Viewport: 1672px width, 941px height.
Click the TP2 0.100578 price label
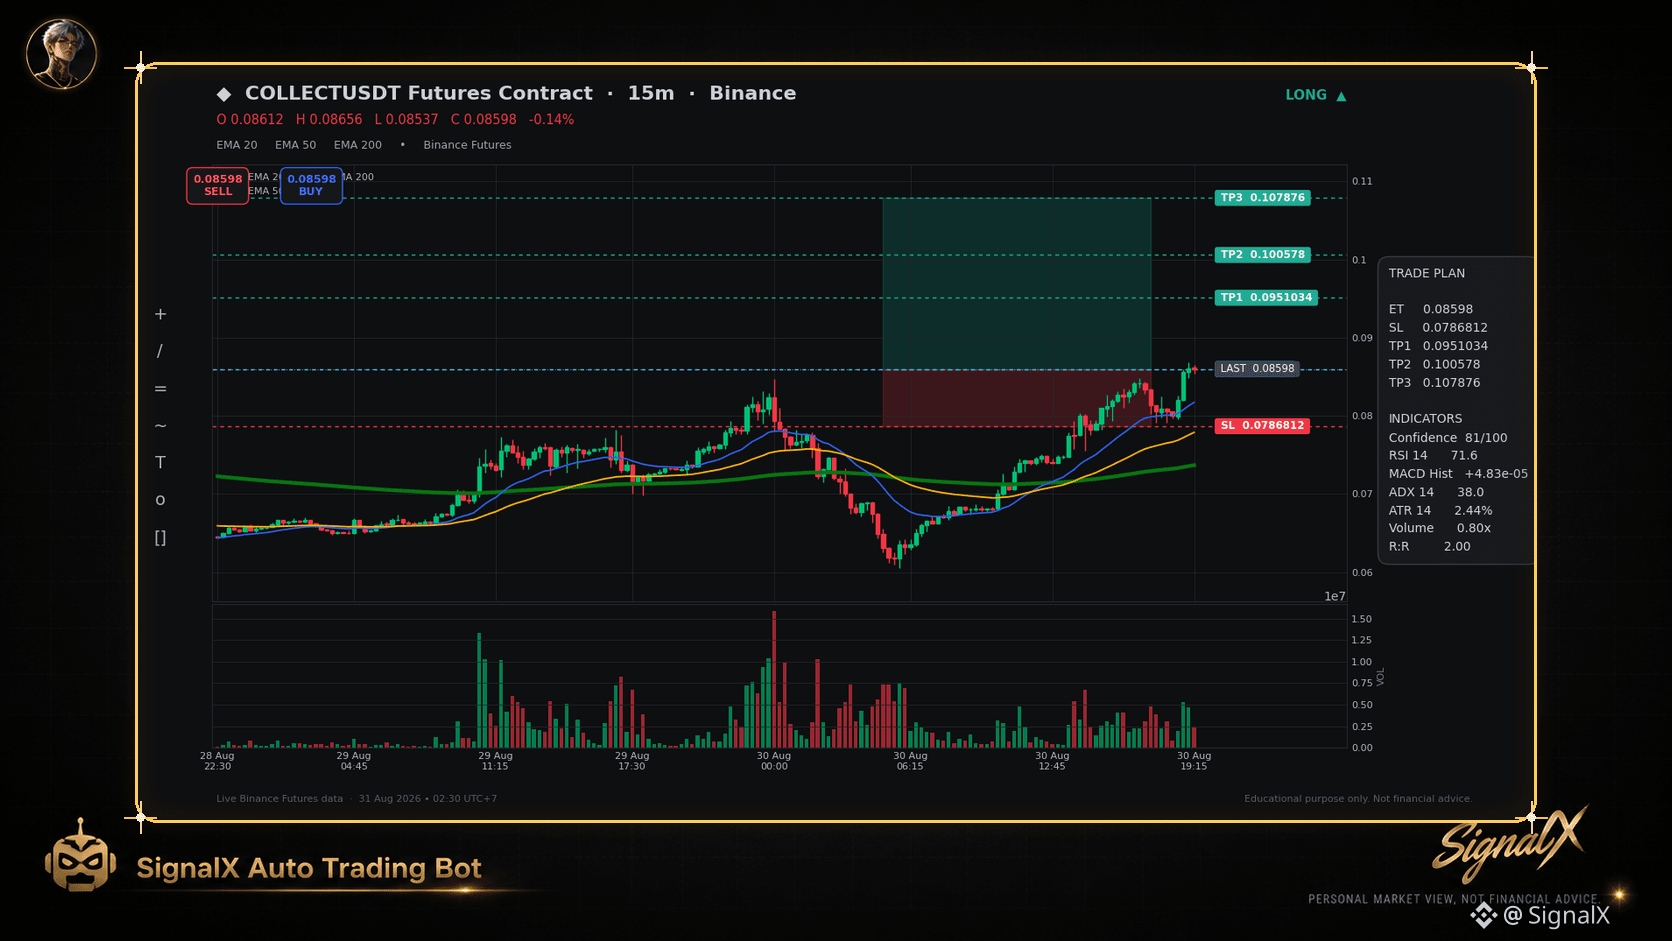click(1262, 255)
